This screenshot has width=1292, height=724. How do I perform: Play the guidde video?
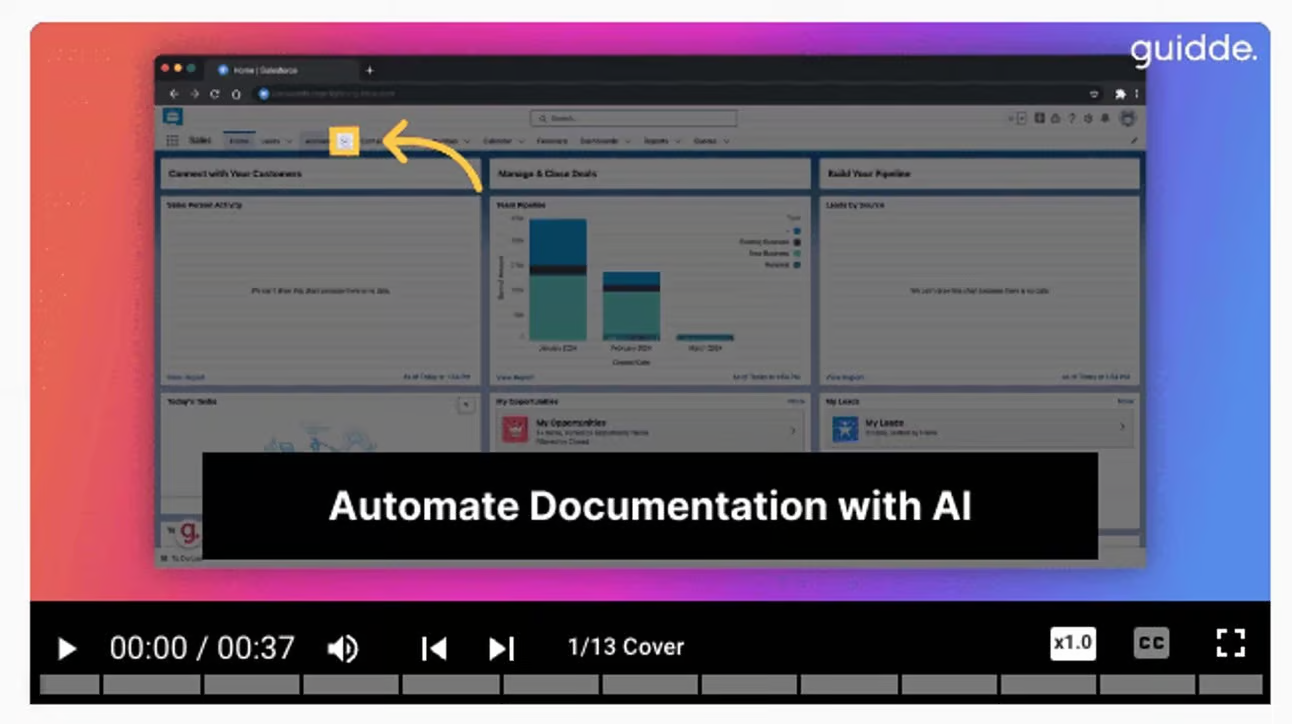click(67, 649)
